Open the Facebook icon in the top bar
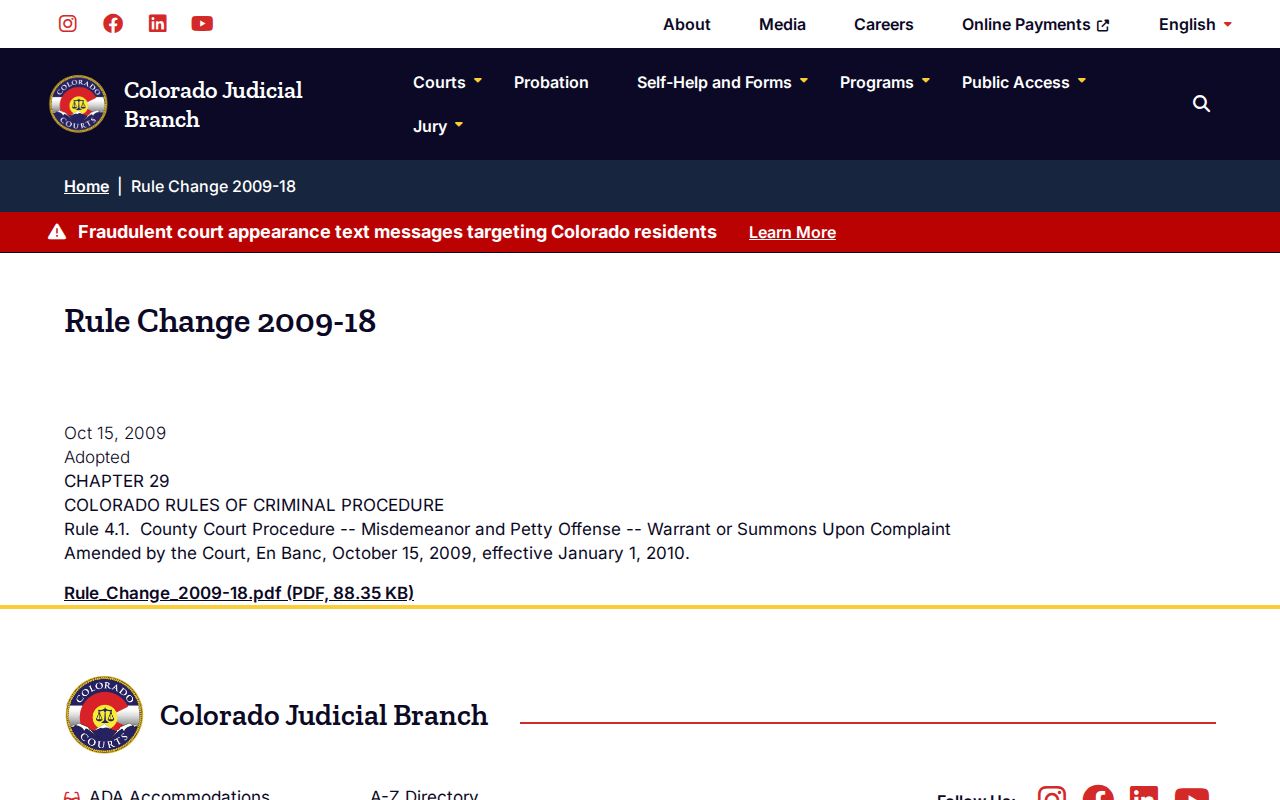 point(113,23)
